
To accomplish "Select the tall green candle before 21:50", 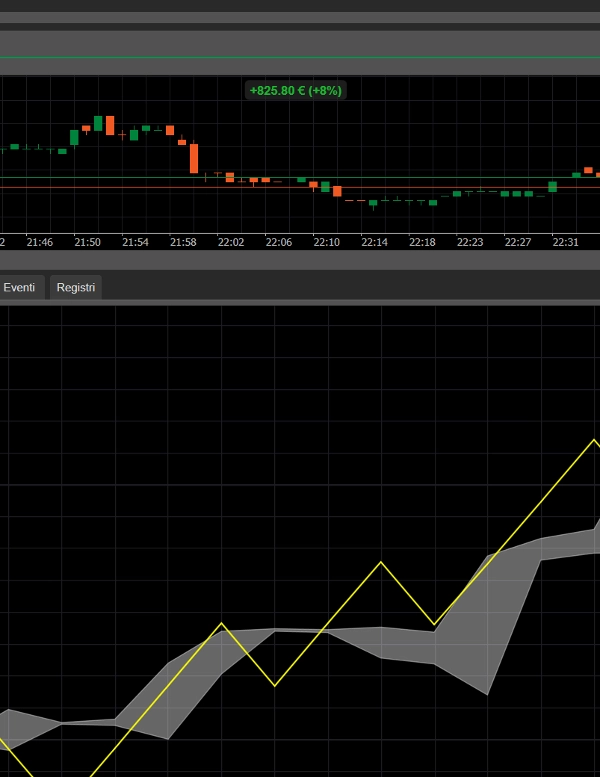I will [74, 137].
